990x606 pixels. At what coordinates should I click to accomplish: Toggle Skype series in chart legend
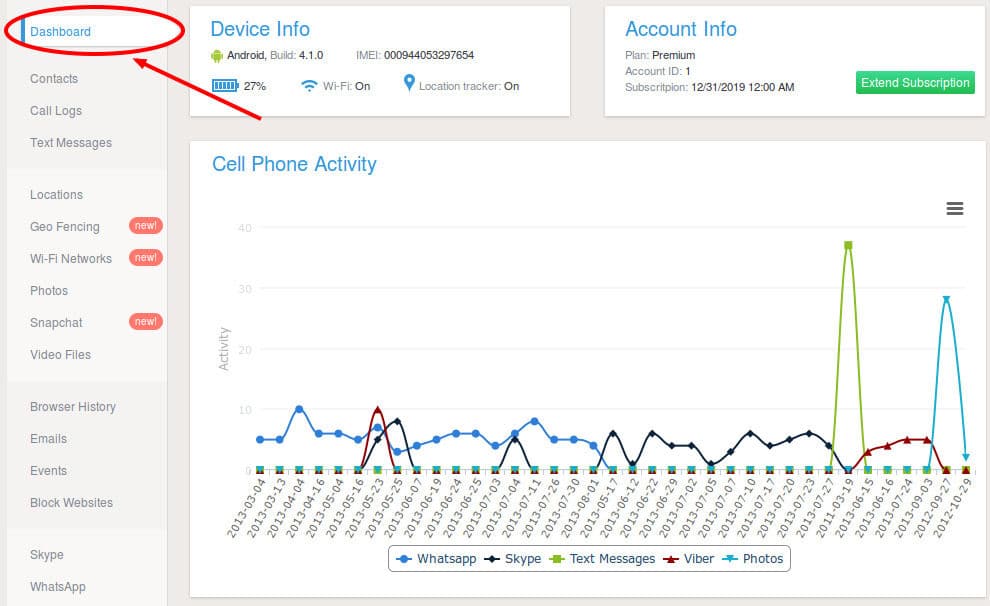pos(513,559)
